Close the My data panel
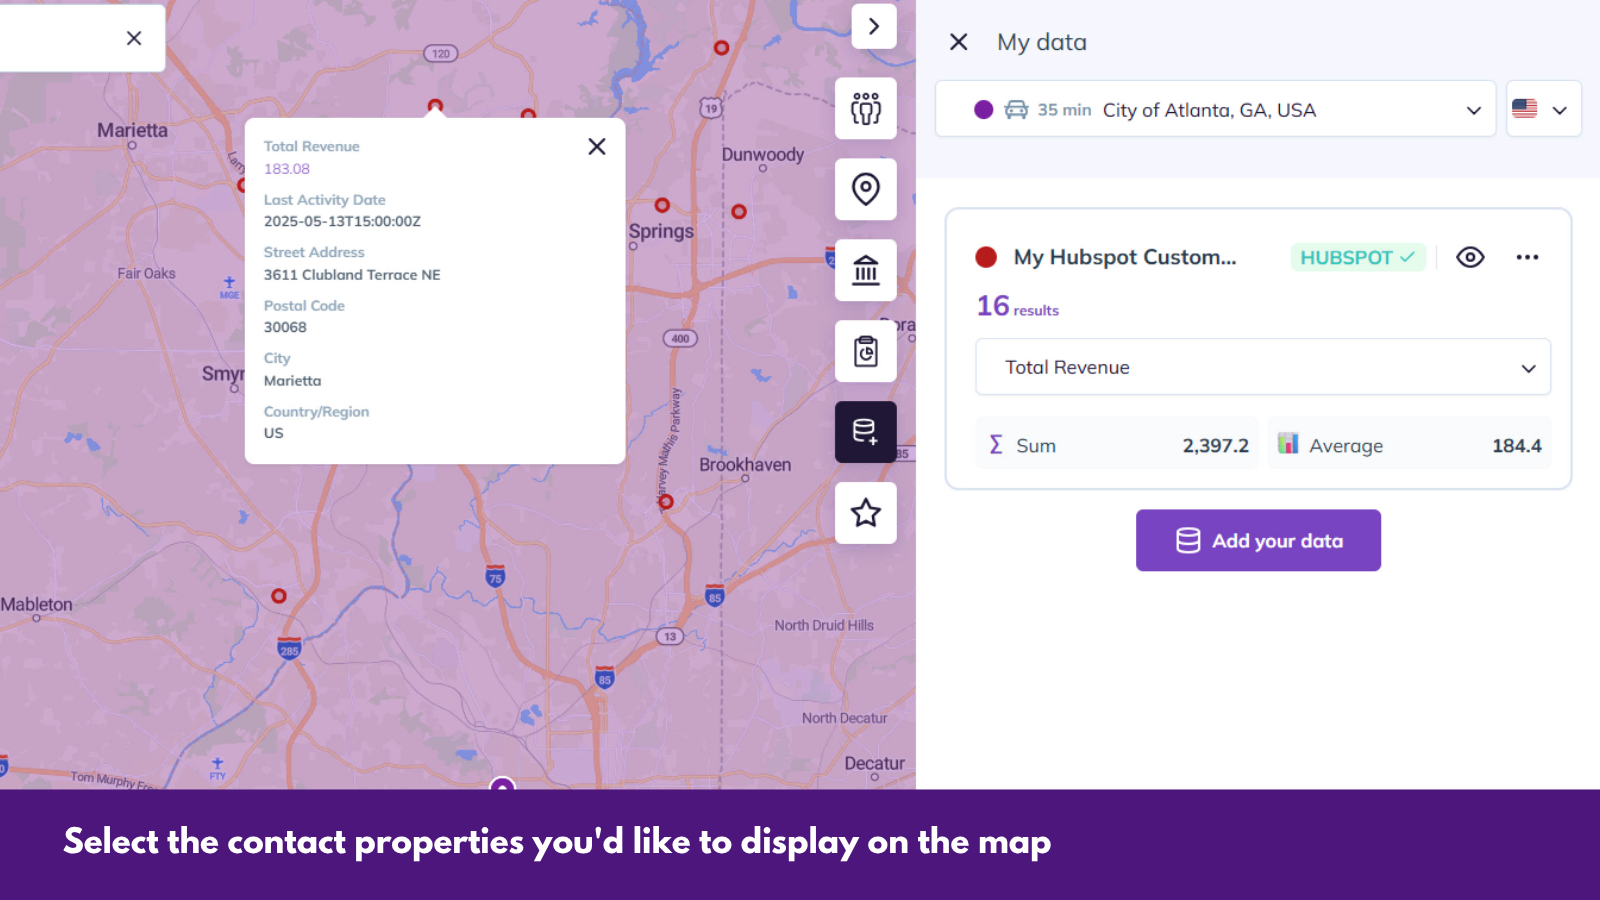 (958, 42)
